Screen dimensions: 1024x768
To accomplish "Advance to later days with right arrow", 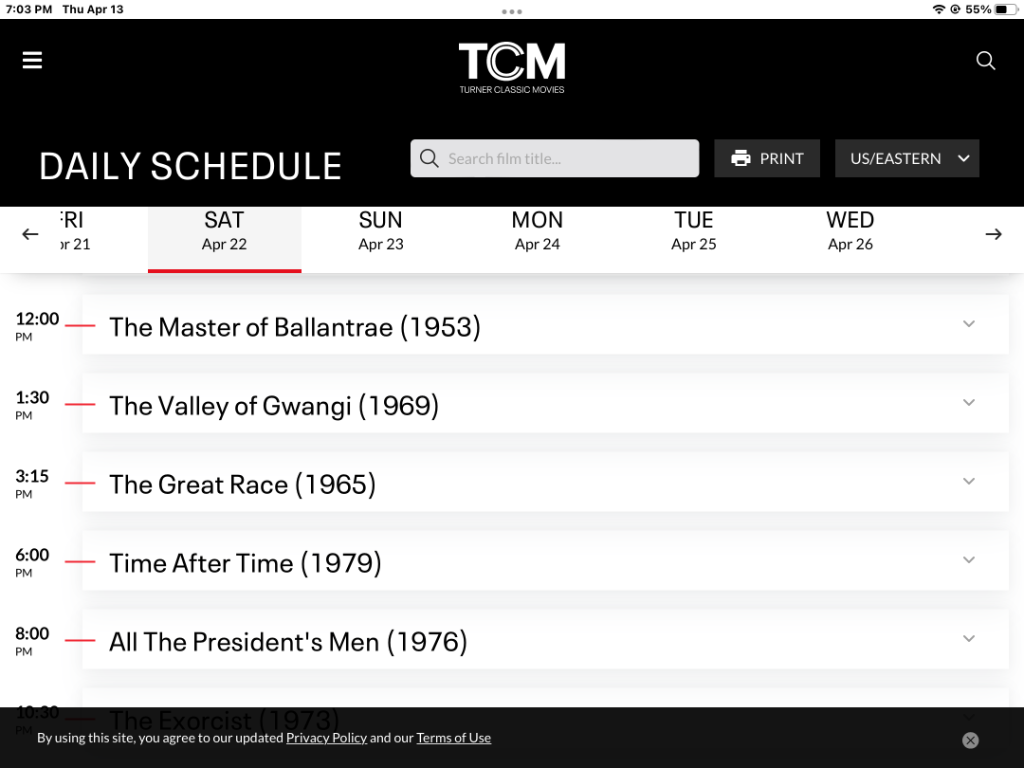I will (993, 234).
